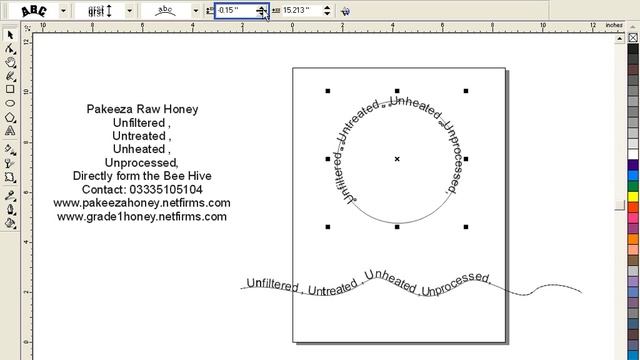Pick the yellow swatch in color palette
640x360 pixels.
633,197
